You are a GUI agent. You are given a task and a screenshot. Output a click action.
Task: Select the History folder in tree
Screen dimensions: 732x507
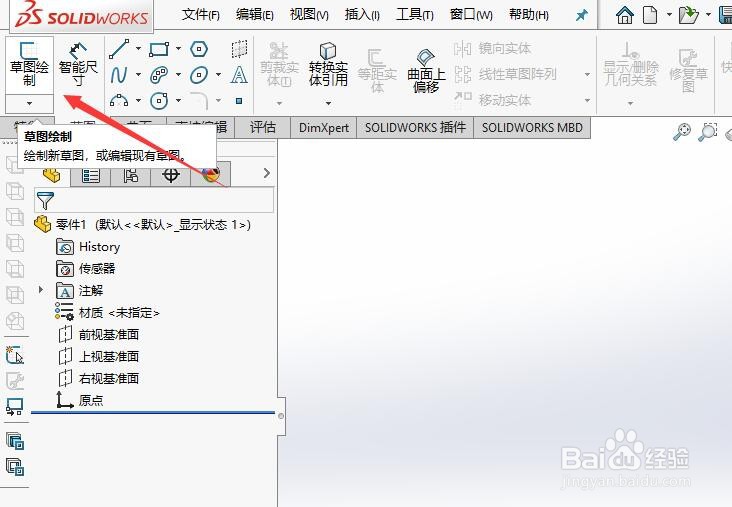99,246
